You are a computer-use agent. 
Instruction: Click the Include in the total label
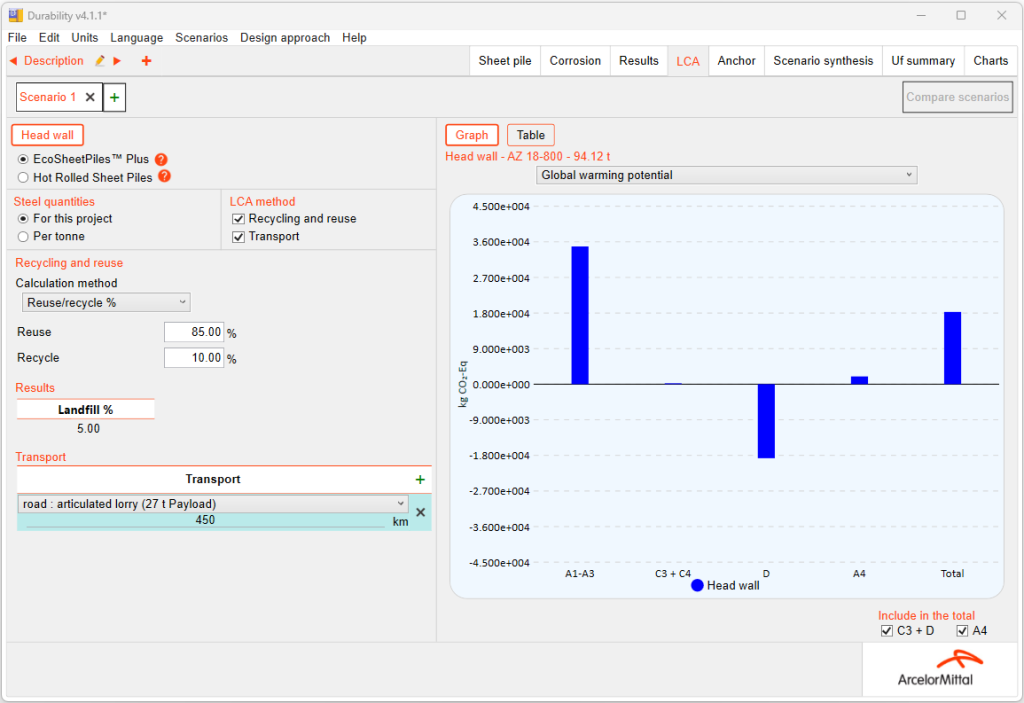point(926,615)
